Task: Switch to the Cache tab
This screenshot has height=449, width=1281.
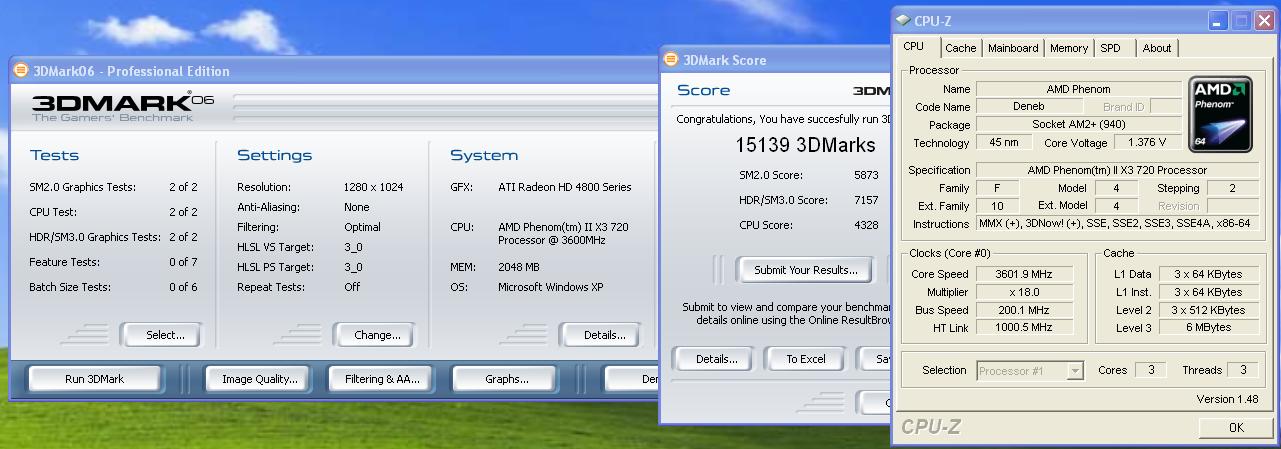Action: 961,48
